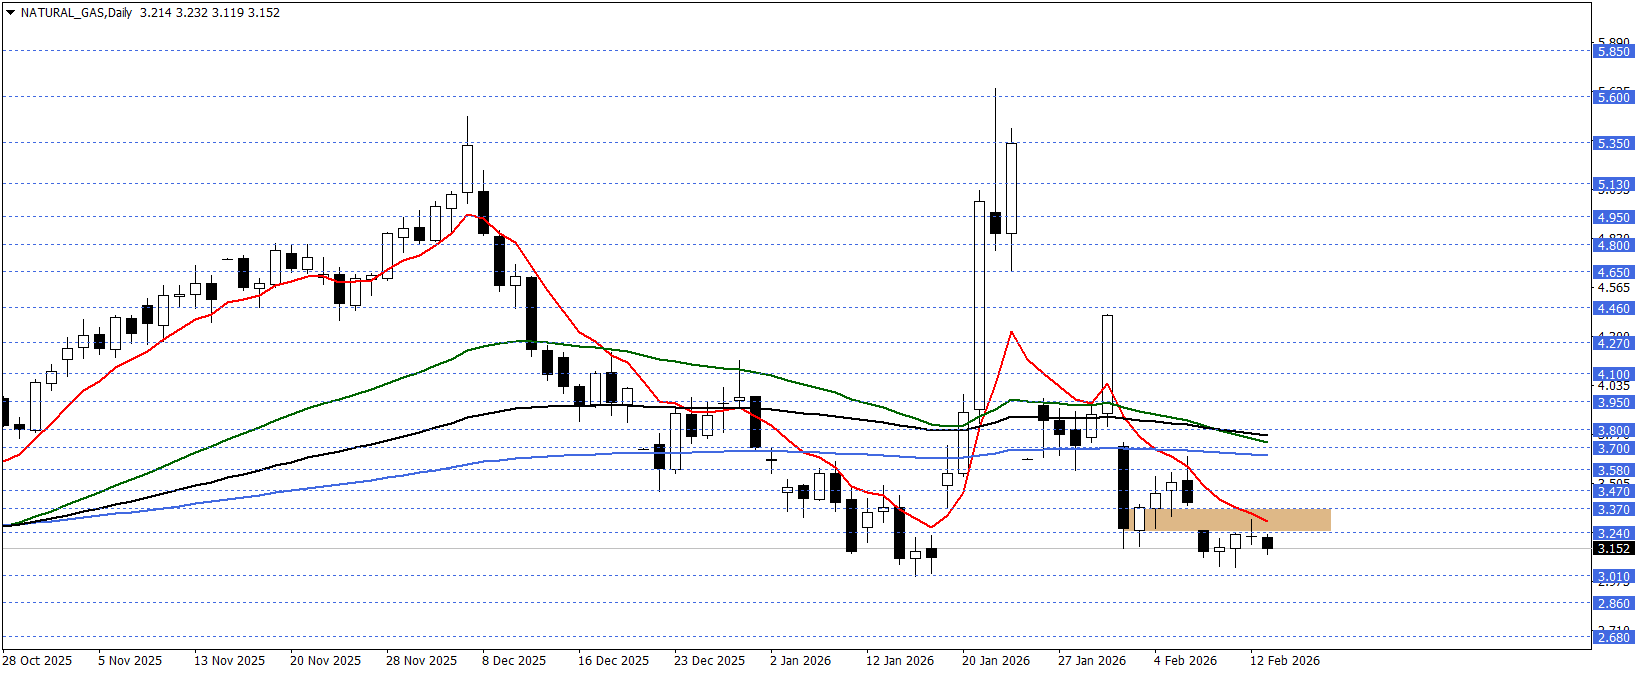Click the current price label 3.152
The image size is (1641, 673).
pyautogui.click(x=1613, y=548)
